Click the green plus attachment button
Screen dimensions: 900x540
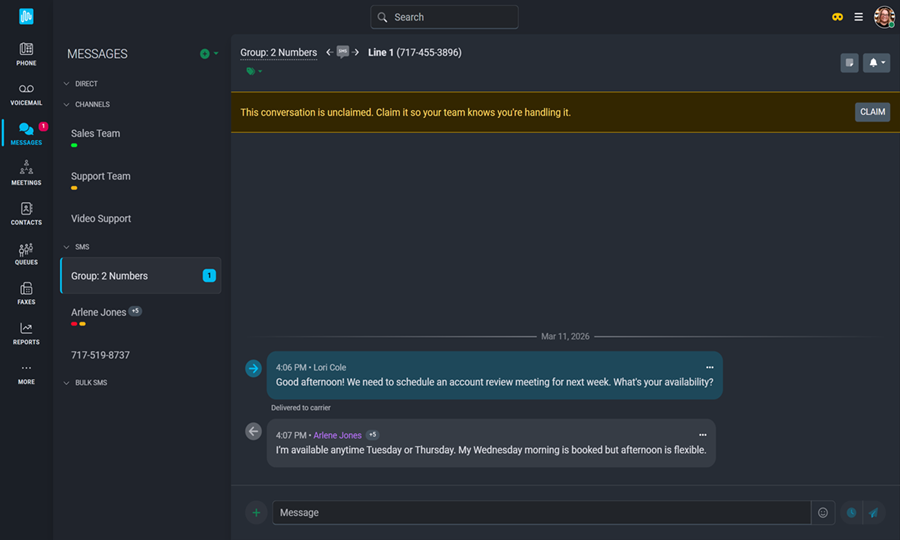(x=256, y=513)
